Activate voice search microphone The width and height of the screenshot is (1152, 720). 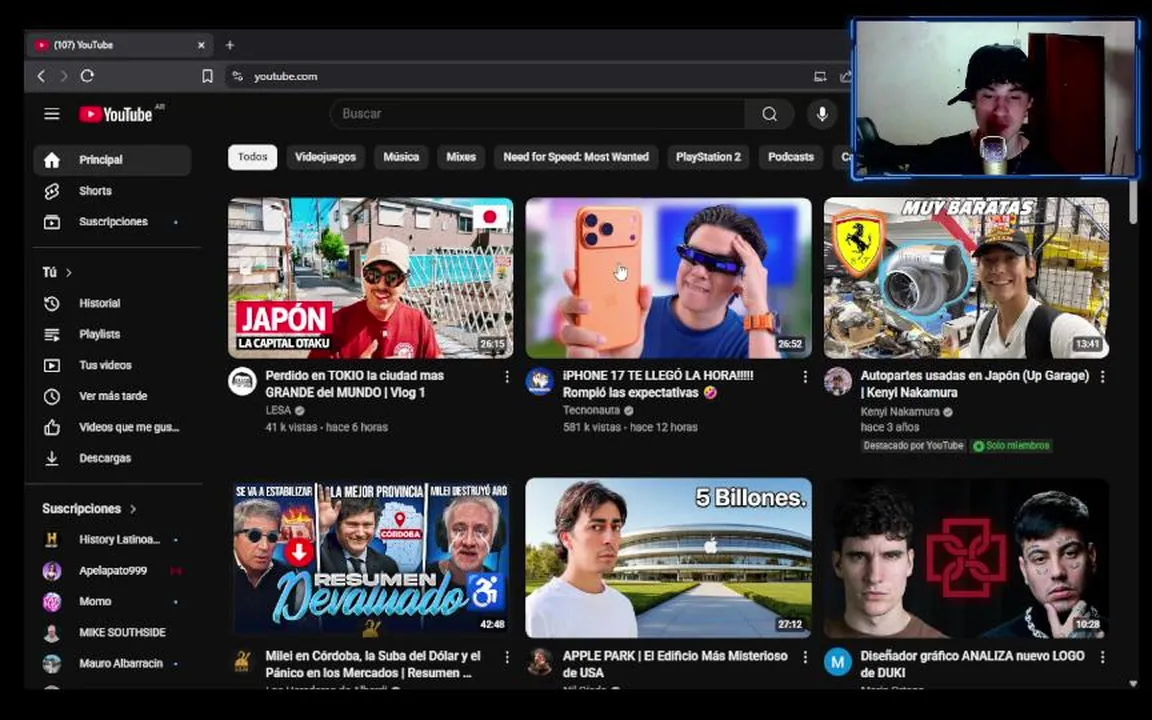(x=822, y=114)
